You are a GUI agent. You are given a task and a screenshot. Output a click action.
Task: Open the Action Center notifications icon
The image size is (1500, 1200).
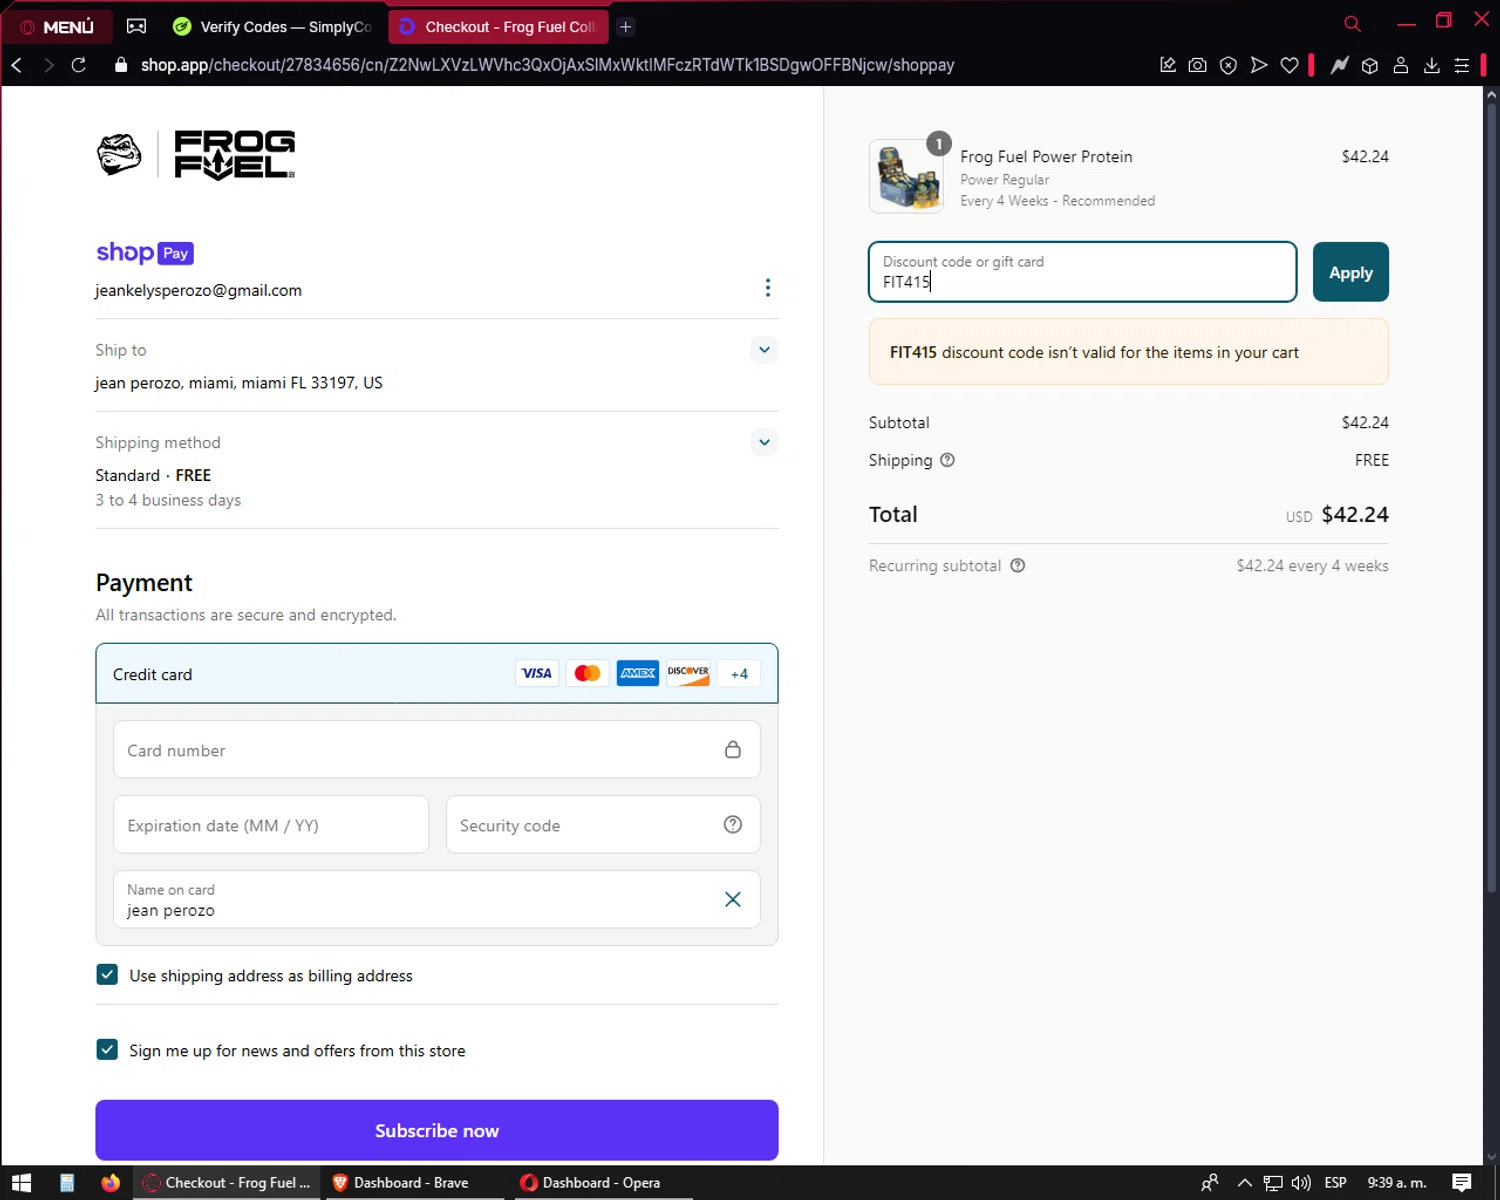[1461, 1183]
